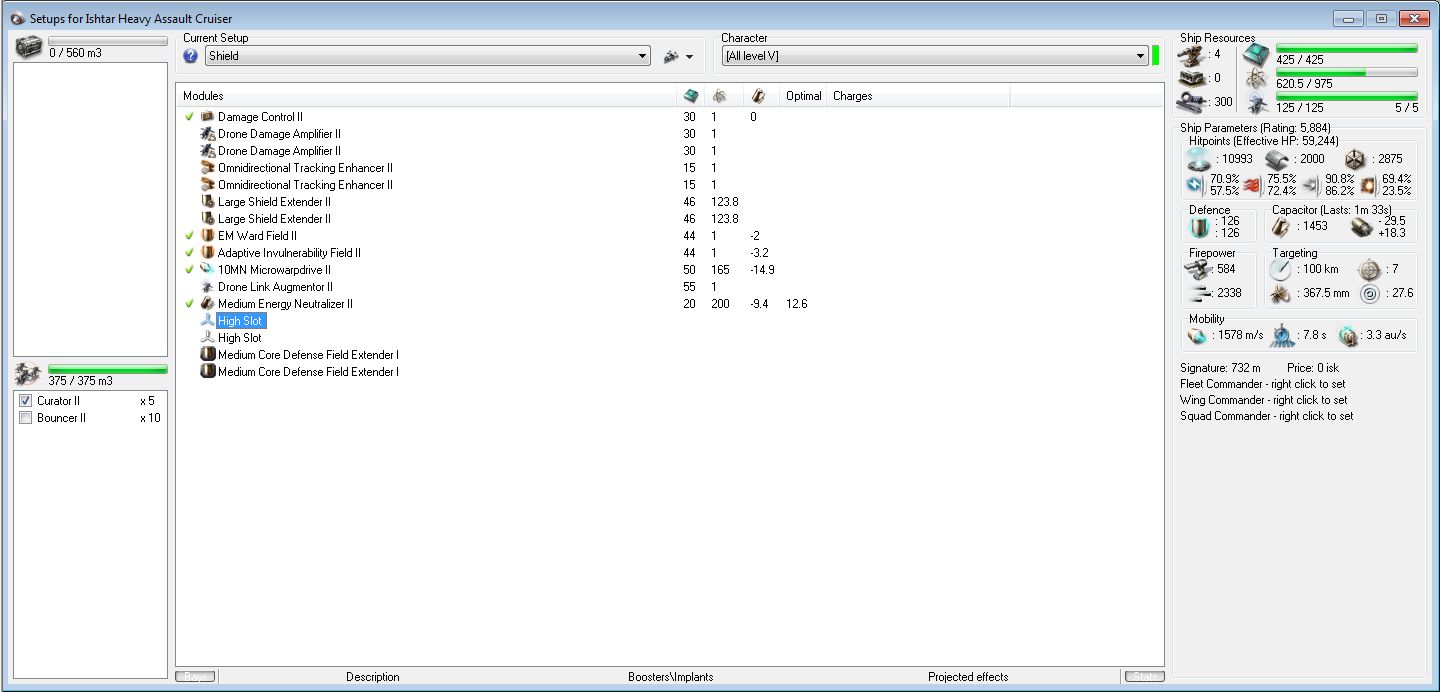Click the Fleet Commander line
This screenshot has width=1440, height=692.
1262,384
